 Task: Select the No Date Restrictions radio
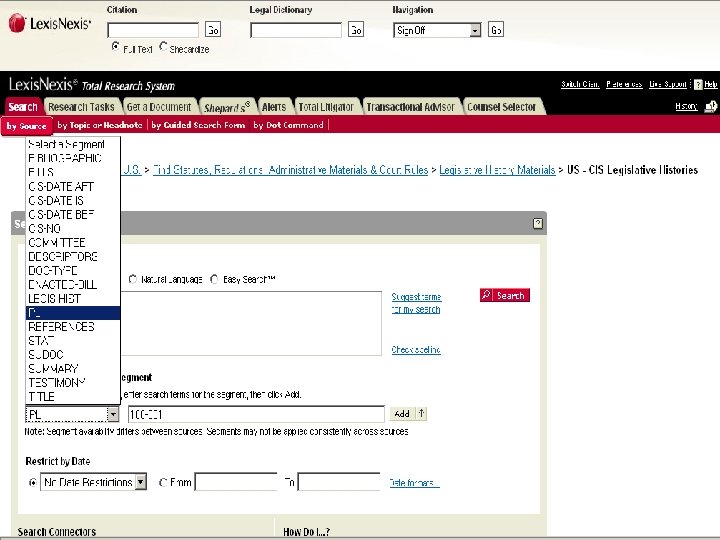tap(33, 483)
